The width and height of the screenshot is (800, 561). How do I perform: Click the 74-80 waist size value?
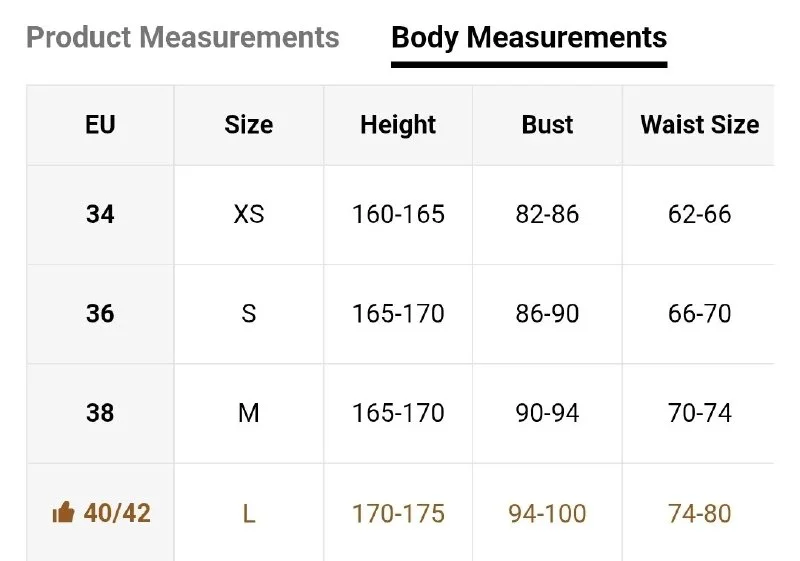point(699,514)
